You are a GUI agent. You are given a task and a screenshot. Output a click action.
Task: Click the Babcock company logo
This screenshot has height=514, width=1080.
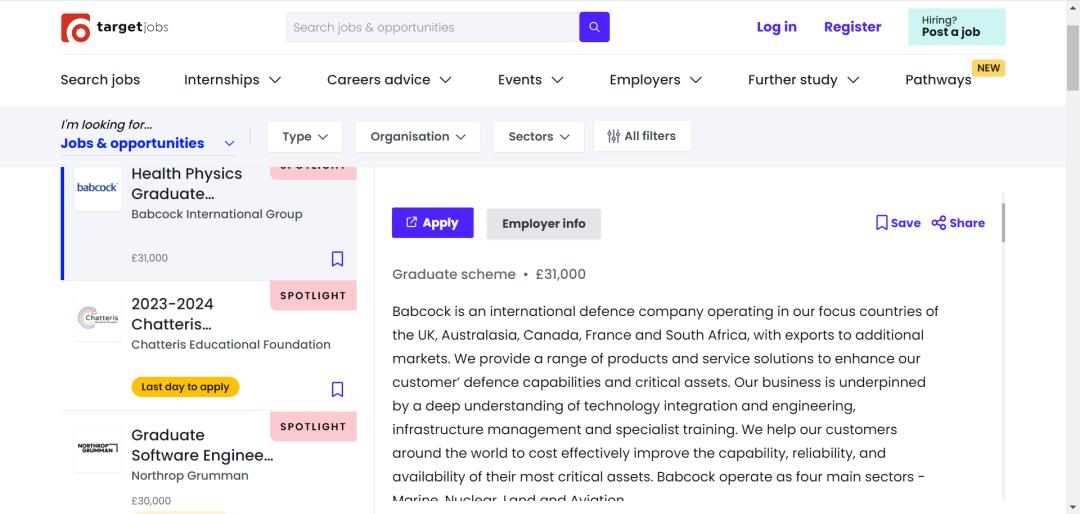point(97,188)
